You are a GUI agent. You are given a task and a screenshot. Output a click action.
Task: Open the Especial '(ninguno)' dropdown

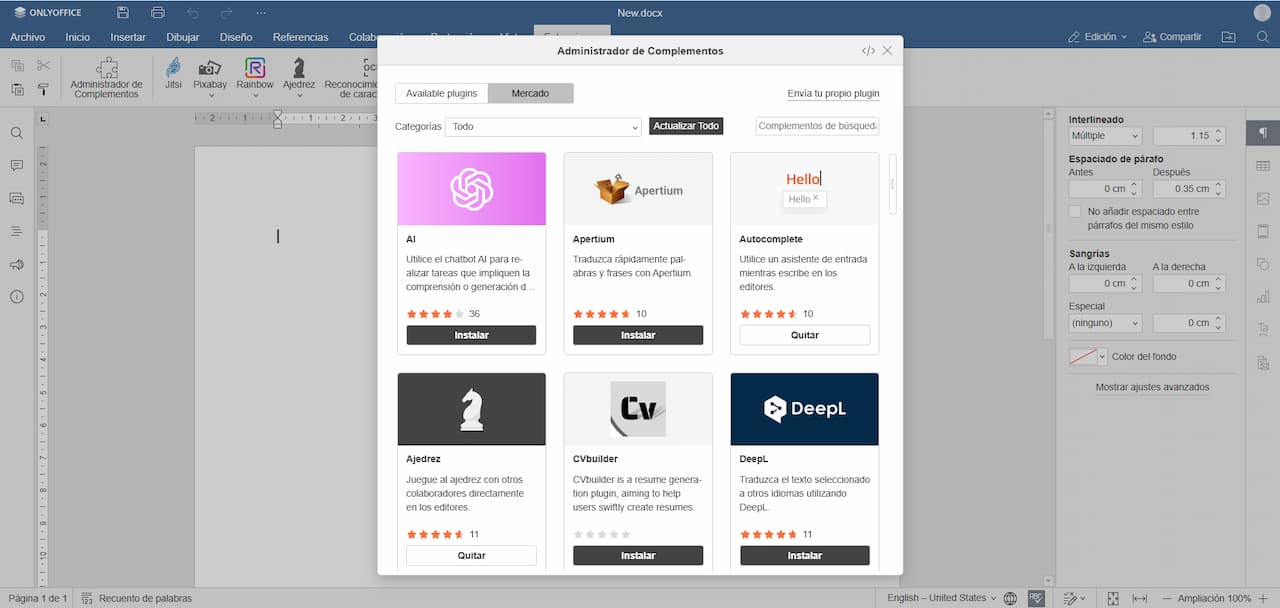(1105, 323)
